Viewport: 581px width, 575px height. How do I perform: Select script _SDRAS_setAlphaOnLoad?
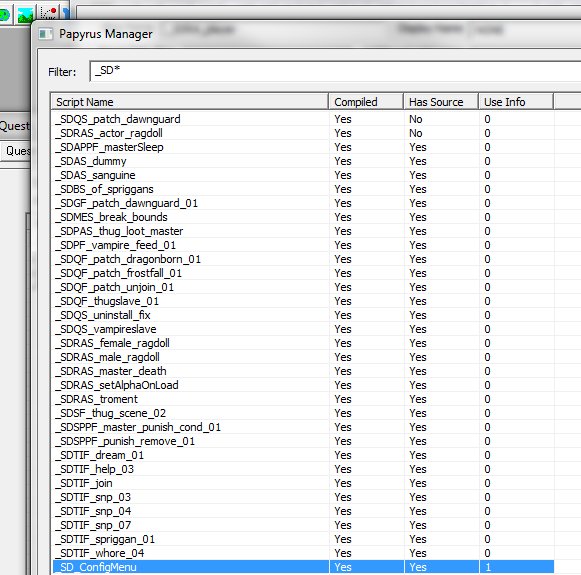coord(117,385)
